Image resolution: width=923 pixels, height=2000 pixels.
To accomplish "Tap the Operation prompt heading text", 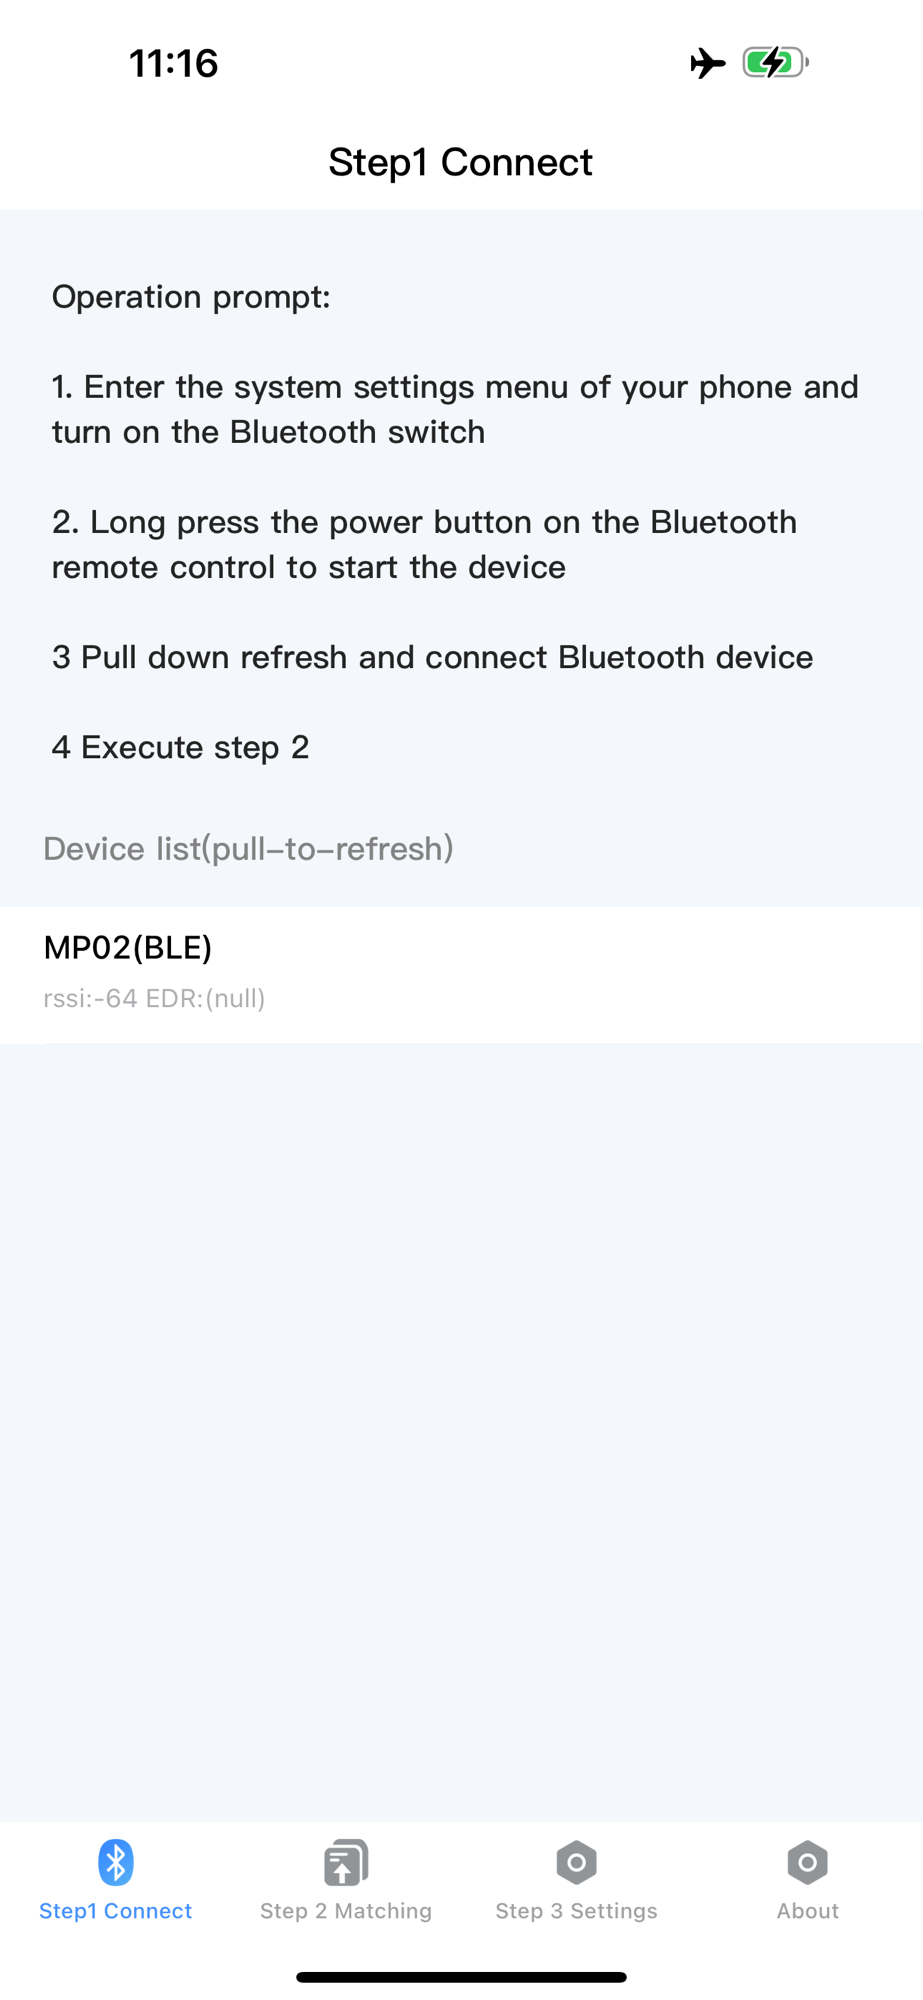I will (x=191, y=297).
